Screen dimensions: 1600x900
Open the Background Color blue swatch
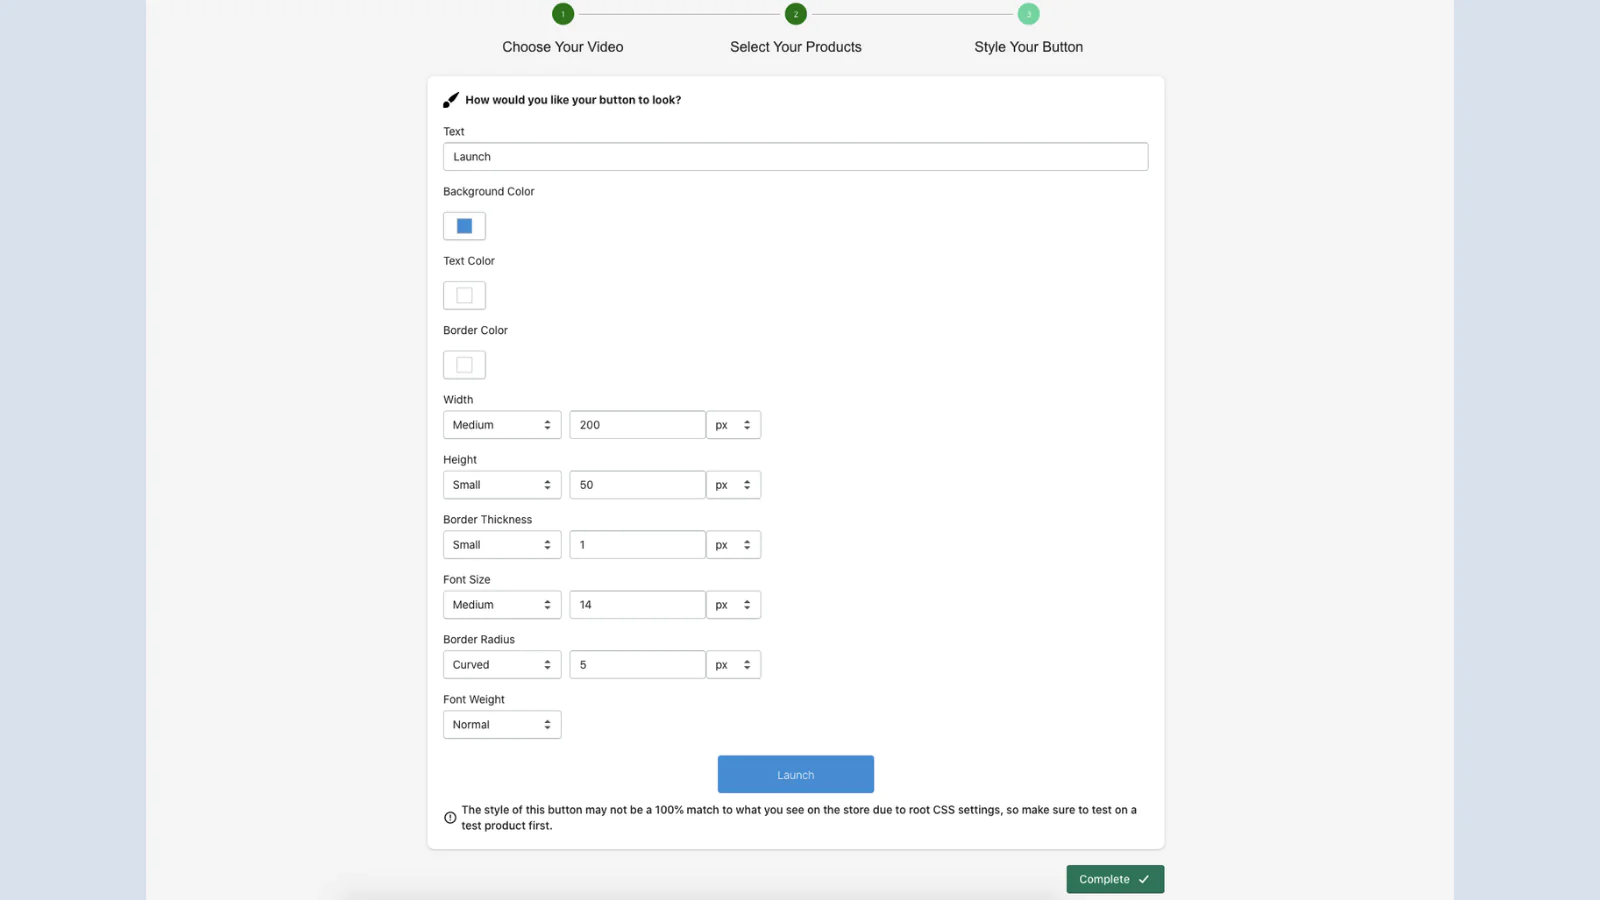pyautogui.click(x=464, y=226)
